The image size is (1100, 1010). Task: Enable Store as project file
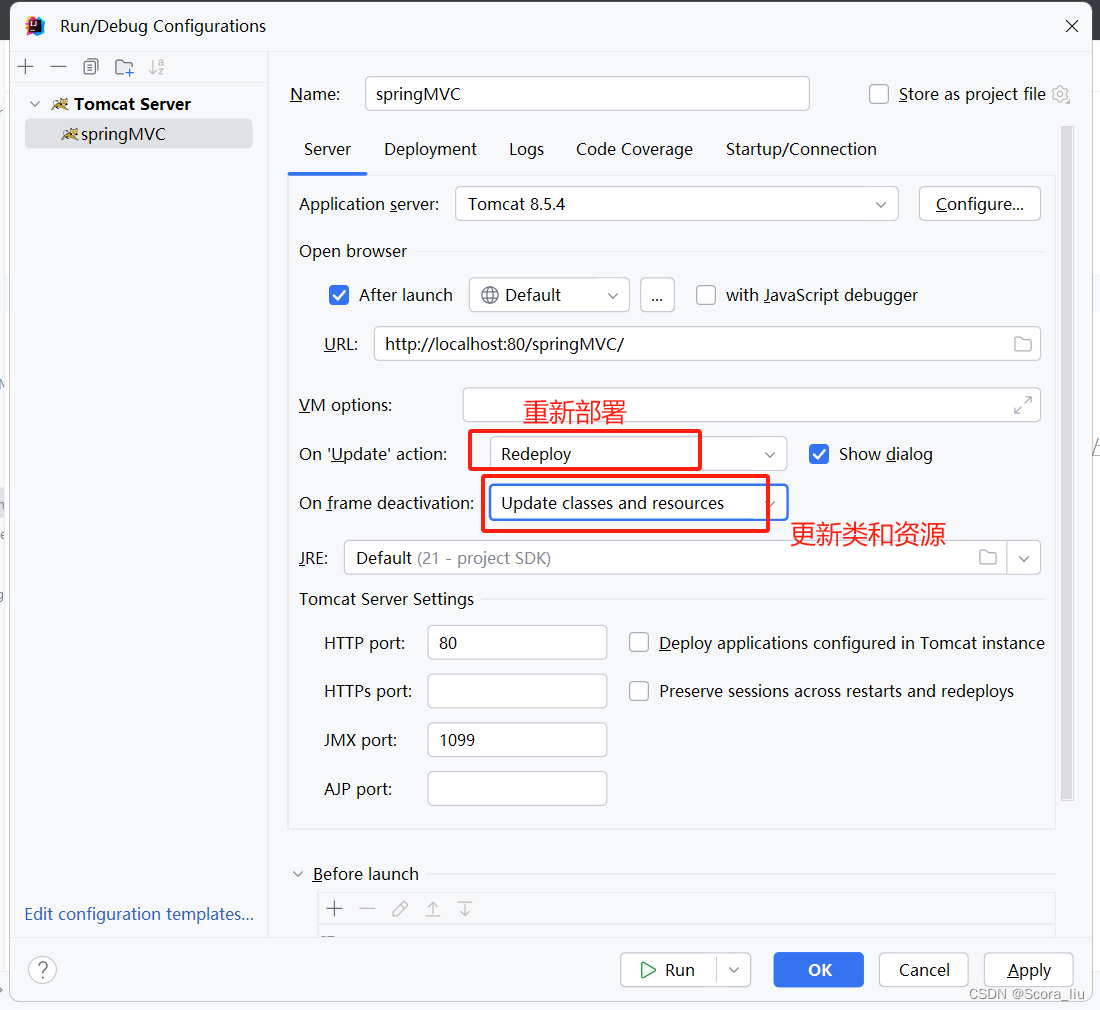click(x=879, y=94)
